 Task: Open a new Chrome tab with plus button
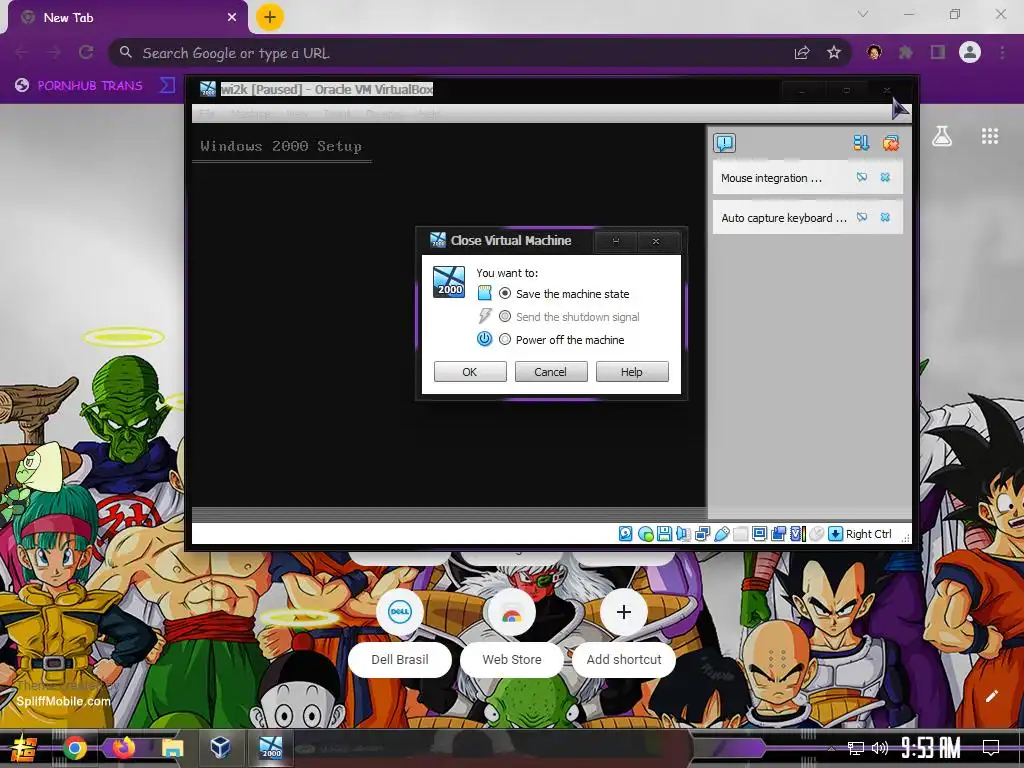270,17
